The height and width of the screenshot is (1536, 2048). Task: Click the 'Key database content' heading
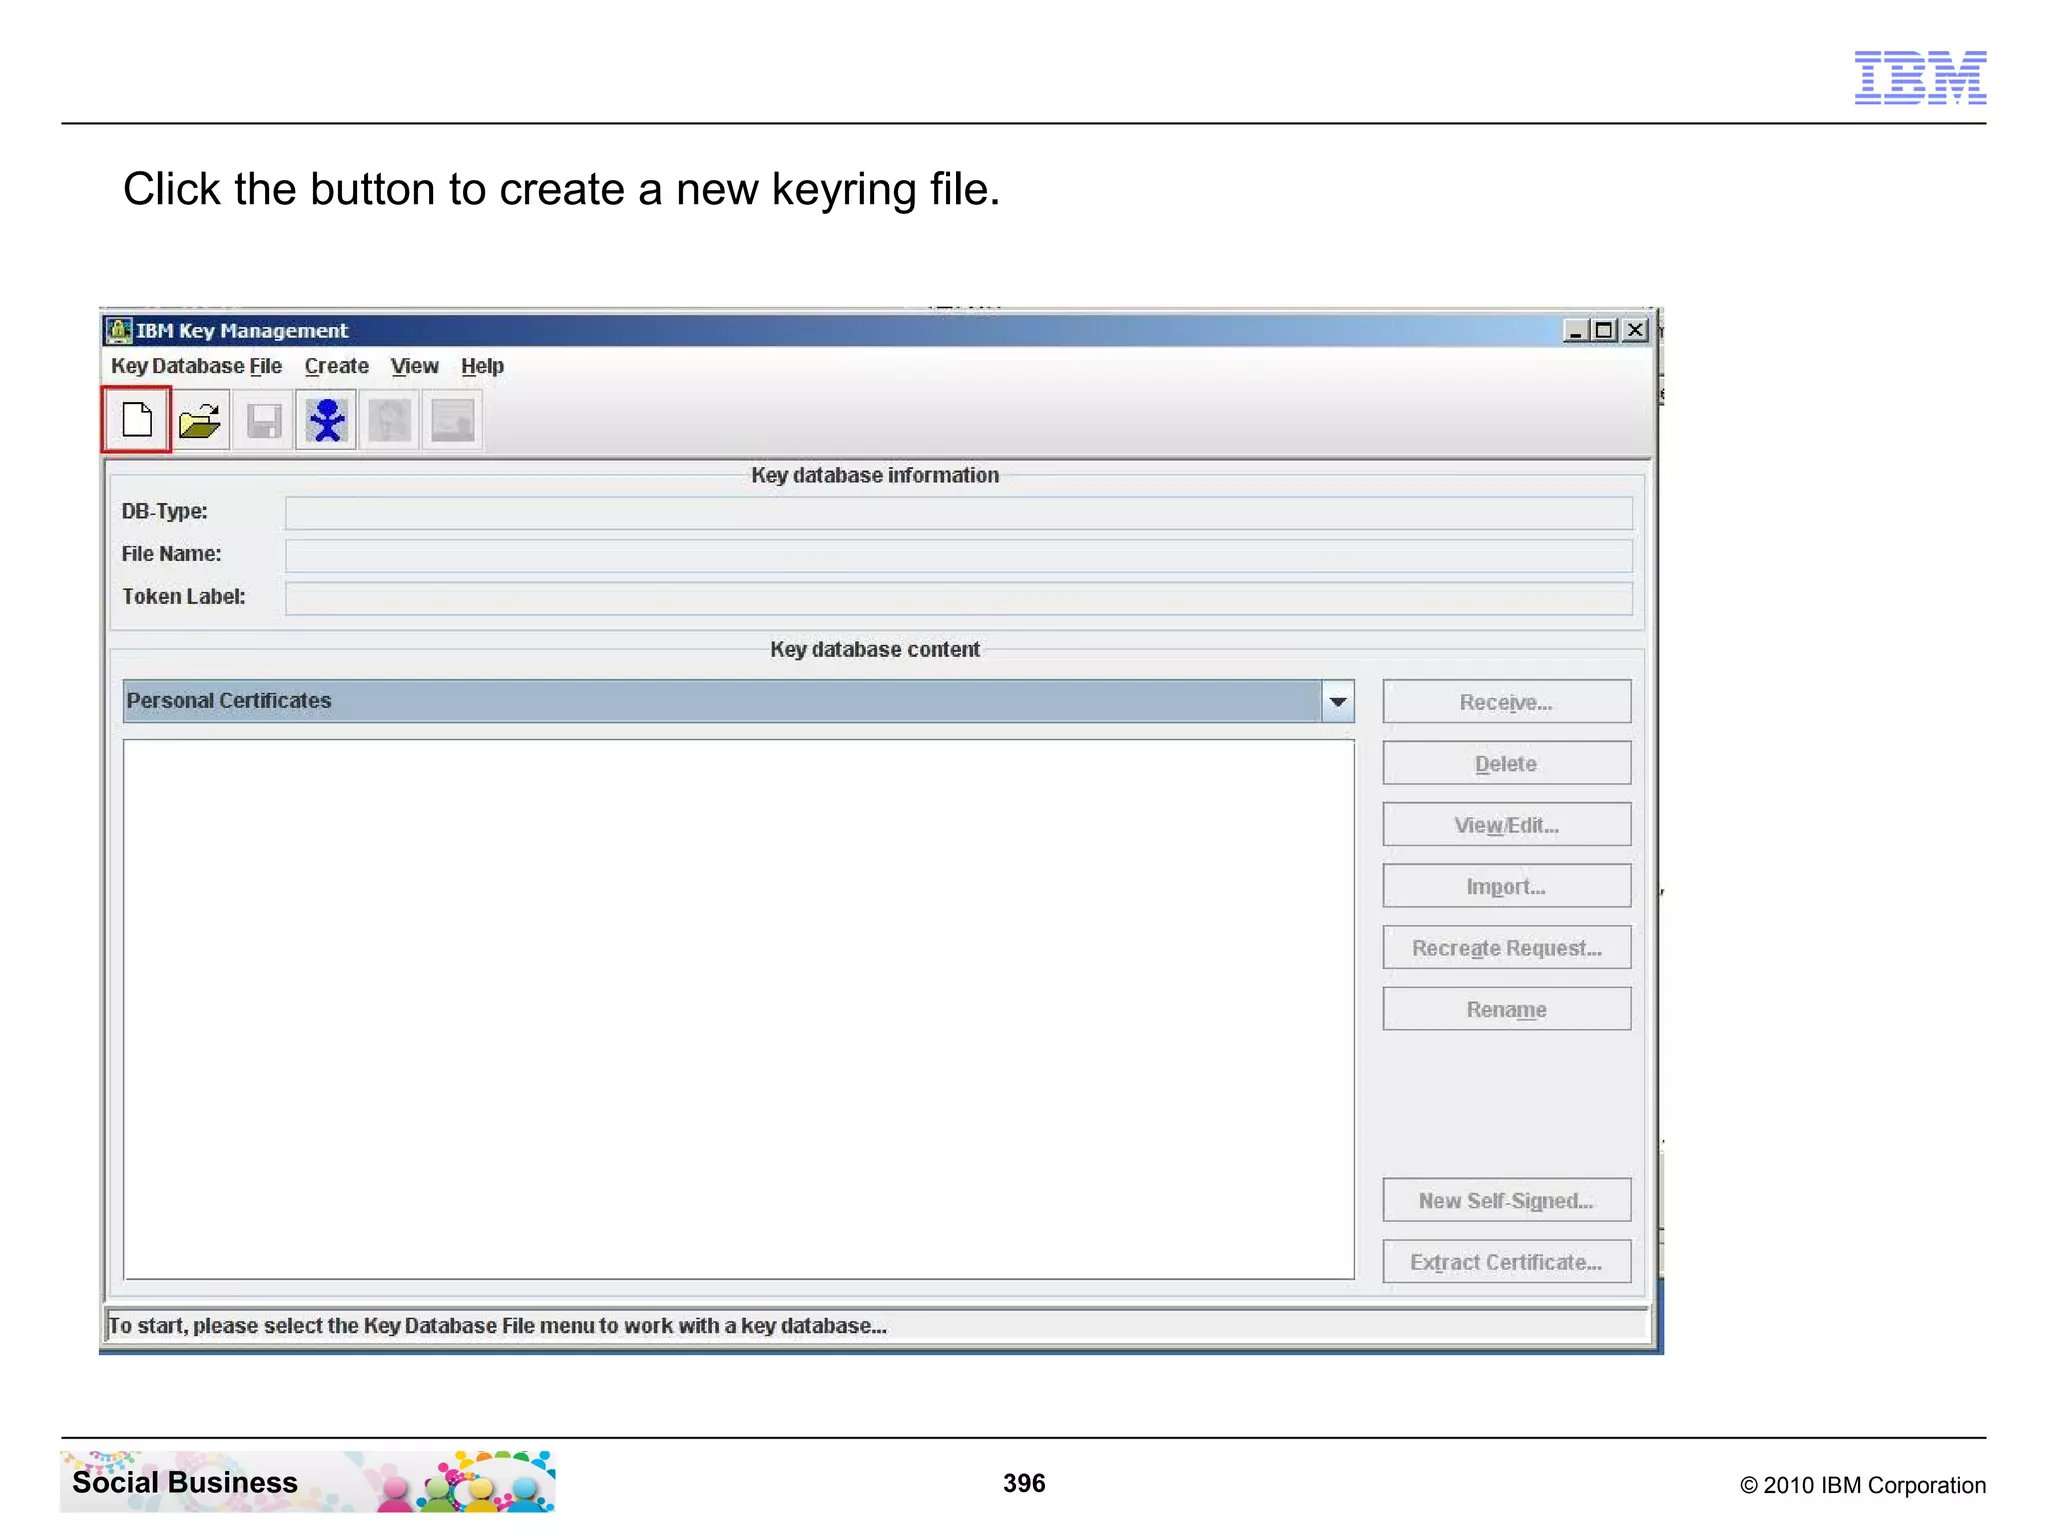click(x=875, y=649)
